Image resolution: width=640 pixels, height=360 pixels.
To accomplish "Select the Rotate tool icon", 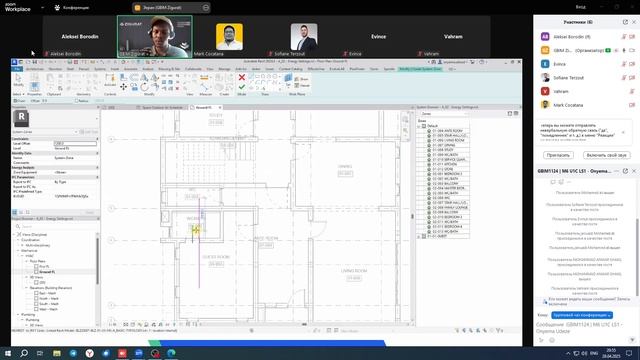I will (144, 87).
